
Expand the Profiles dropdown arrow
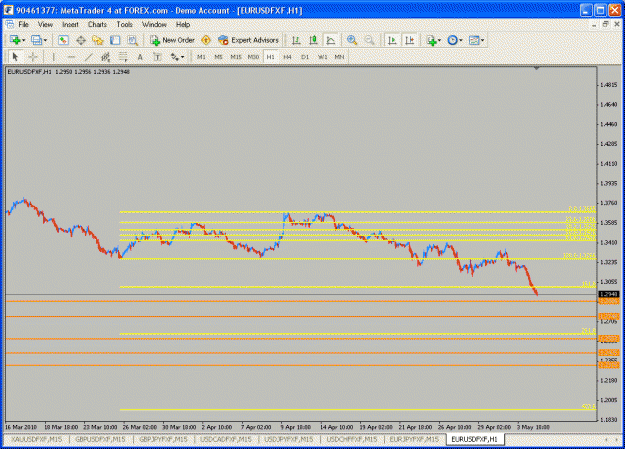pyautogui.click(x=45, y=40)
